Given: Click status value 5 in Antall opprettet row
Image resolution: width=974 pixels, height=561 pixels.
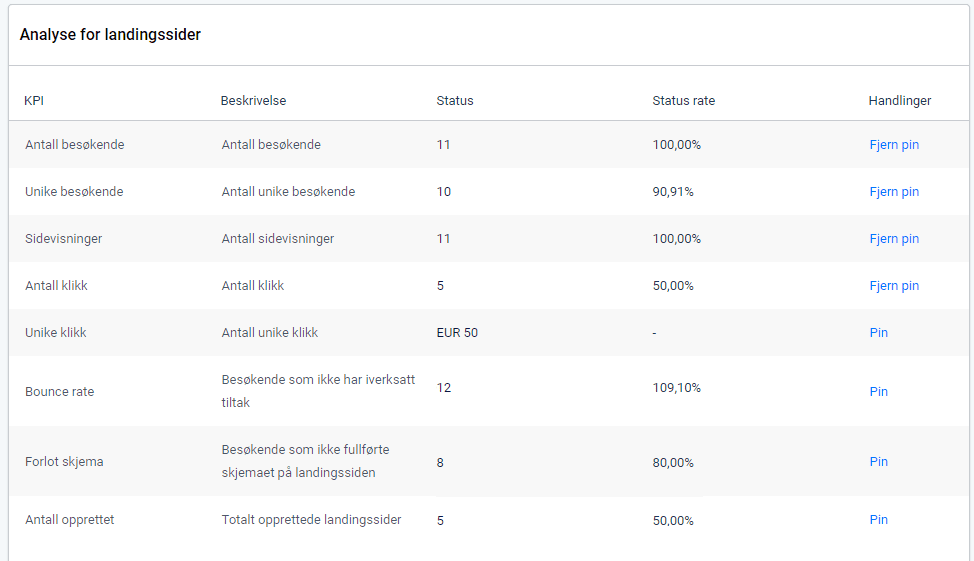Looking at the screenshot, I should pos(440,521).
